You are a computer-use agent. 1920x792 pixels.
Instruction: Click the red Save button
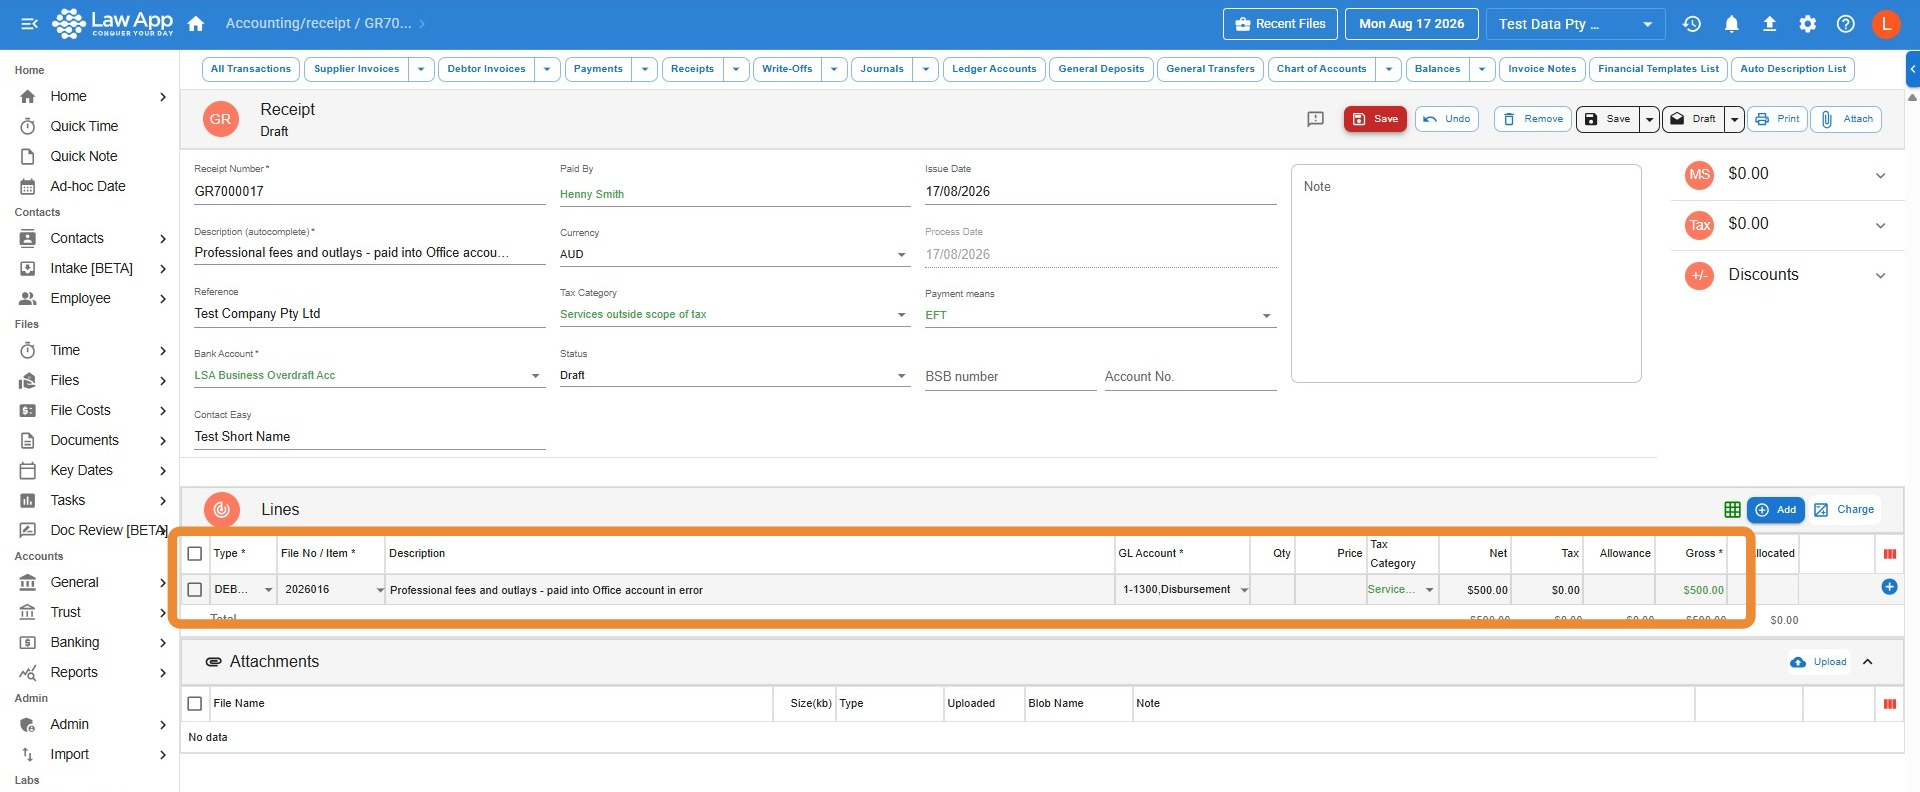click(1375, 119)
